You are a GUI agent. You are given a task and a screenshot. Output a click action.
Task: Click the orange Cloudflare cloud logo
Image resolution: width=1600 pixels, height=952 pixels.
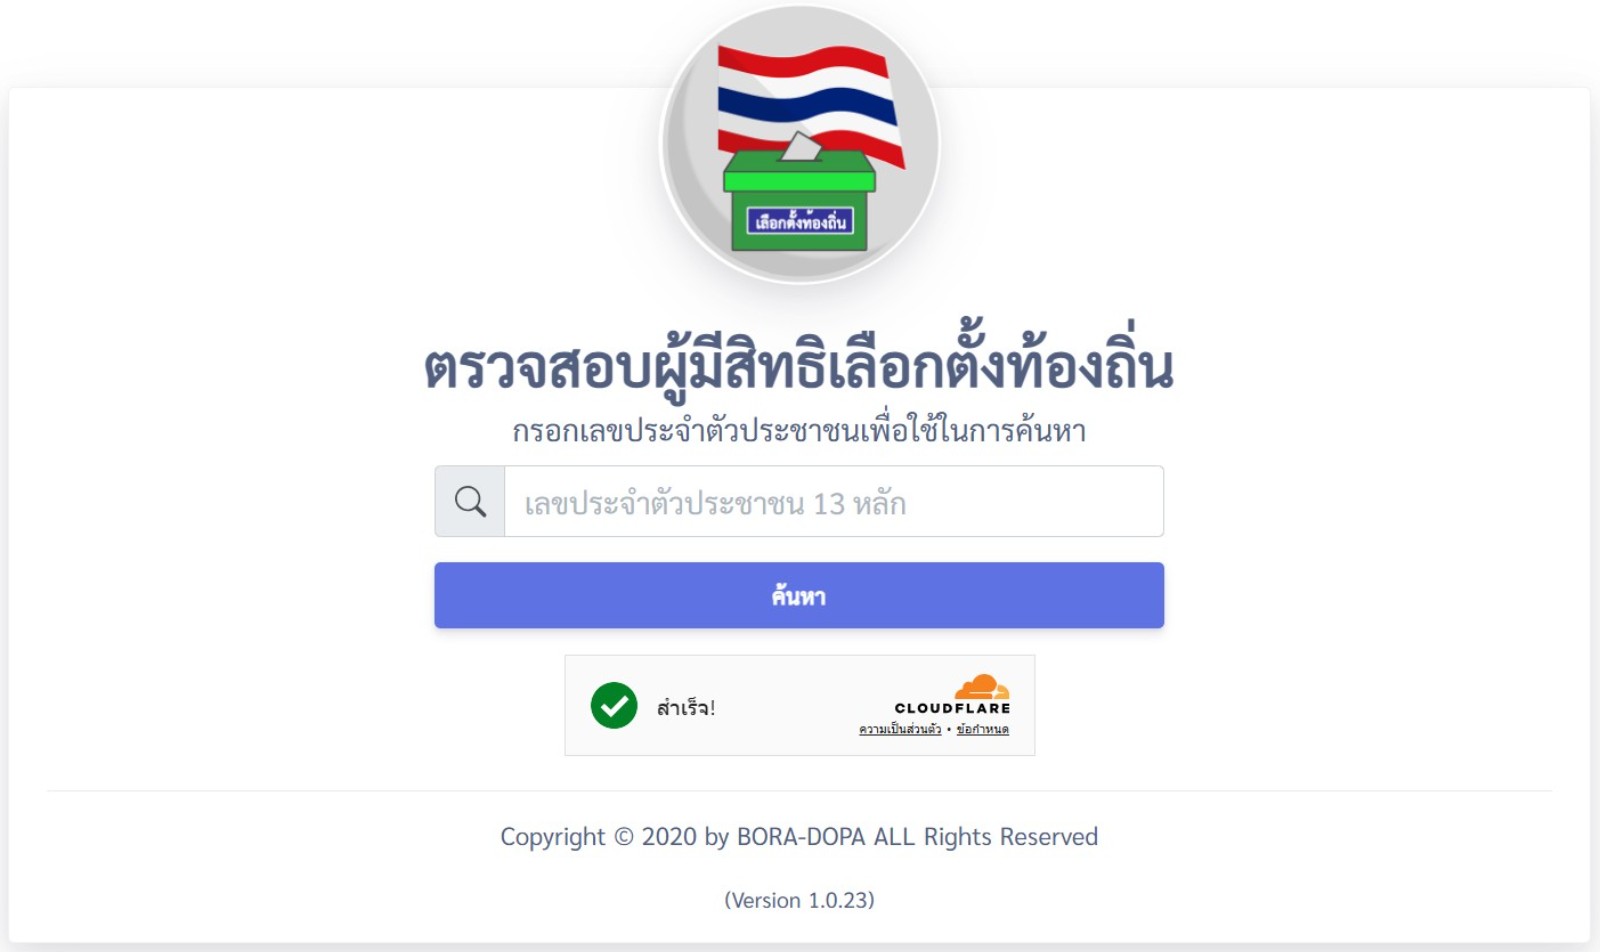[x=981, y=687]
